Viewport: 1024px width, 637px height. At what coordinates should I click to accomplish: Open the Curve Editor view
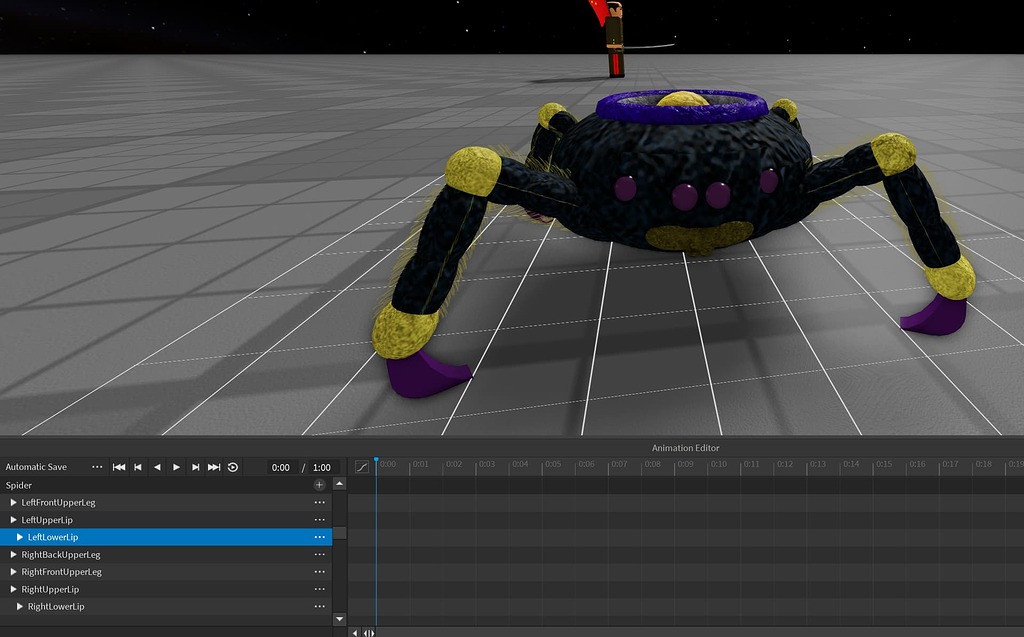(x=362, y=467)
